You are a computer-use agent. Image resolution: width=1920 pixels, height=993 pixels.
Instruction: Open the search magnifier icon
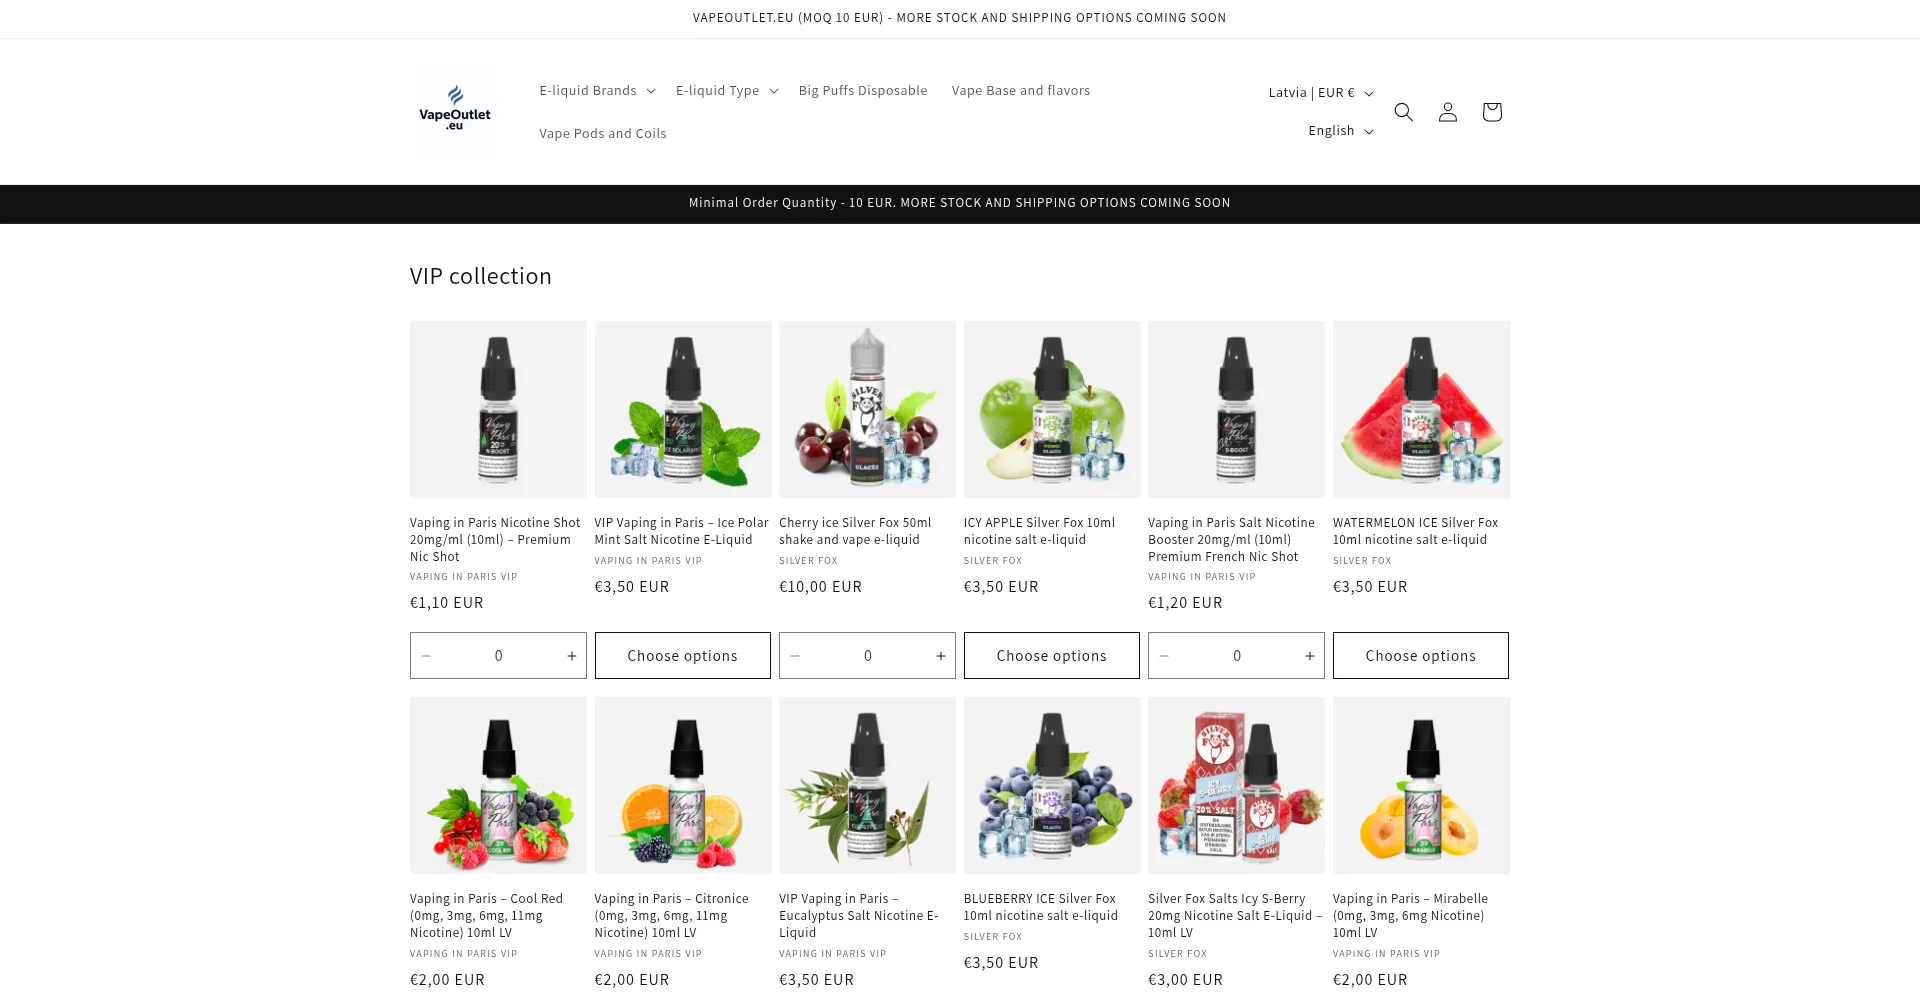click(x=1403, y=112)
